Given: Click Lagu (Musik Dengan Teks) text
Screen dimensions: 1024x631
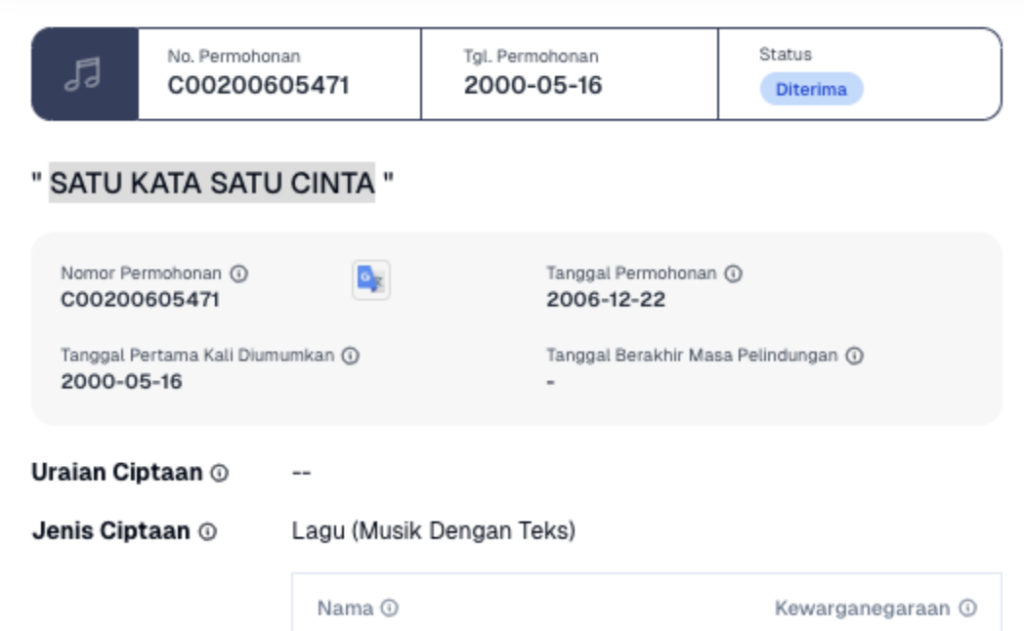Looking at the screenshot, I should click(434, 530).
